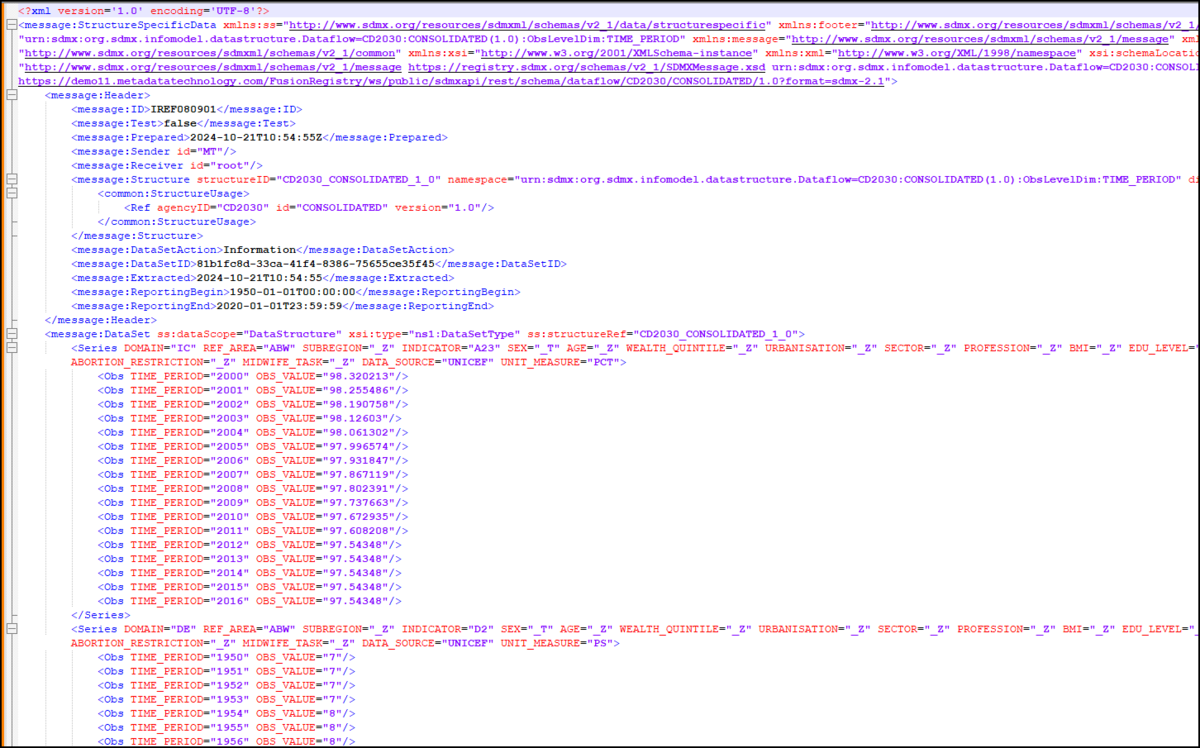Click the Obs row for TIME_PERIOD="2014"
The height and width of the screenshot is (748, 1200).
coord(250,571)
